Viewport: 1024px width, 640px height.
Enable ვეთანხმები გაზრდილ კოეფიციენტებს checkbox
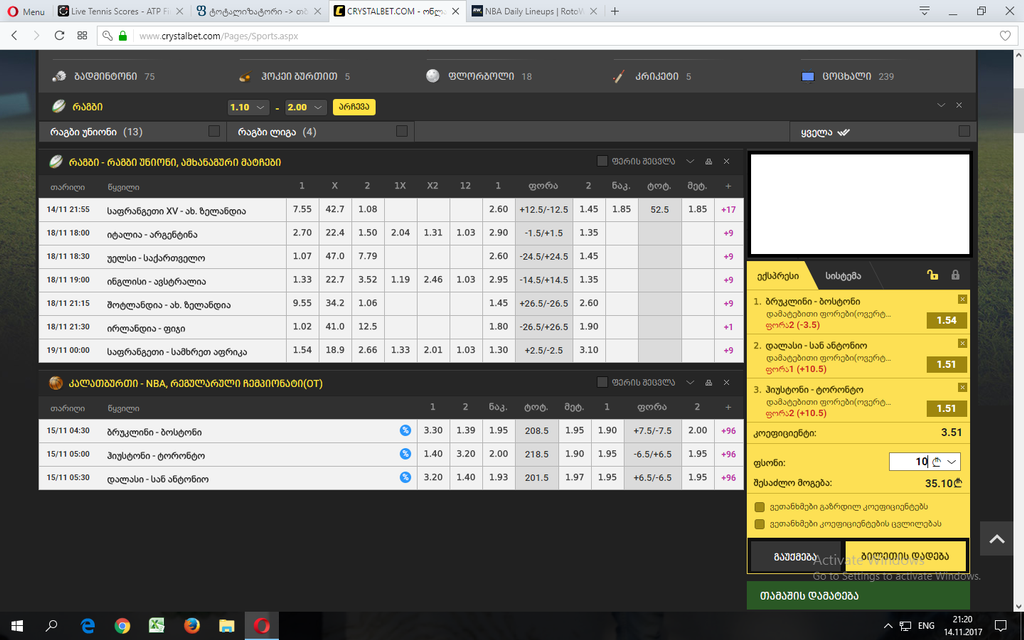pos(759,507)
